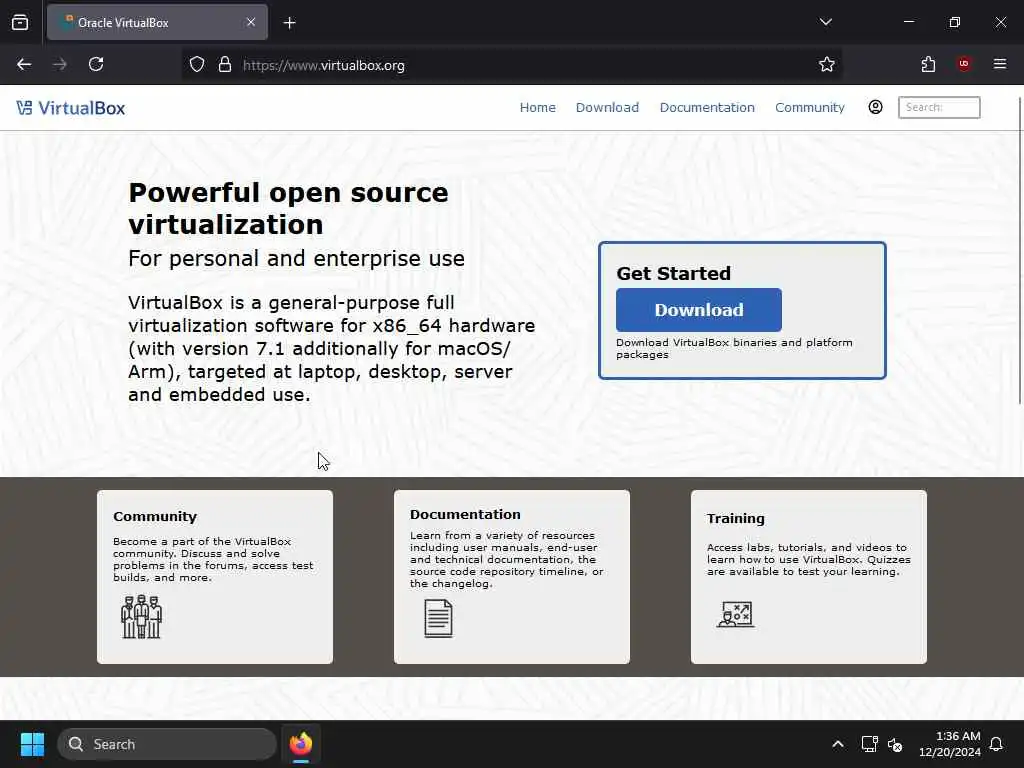
Task: Click the Documentation page icon
Action: pos(438,618)
